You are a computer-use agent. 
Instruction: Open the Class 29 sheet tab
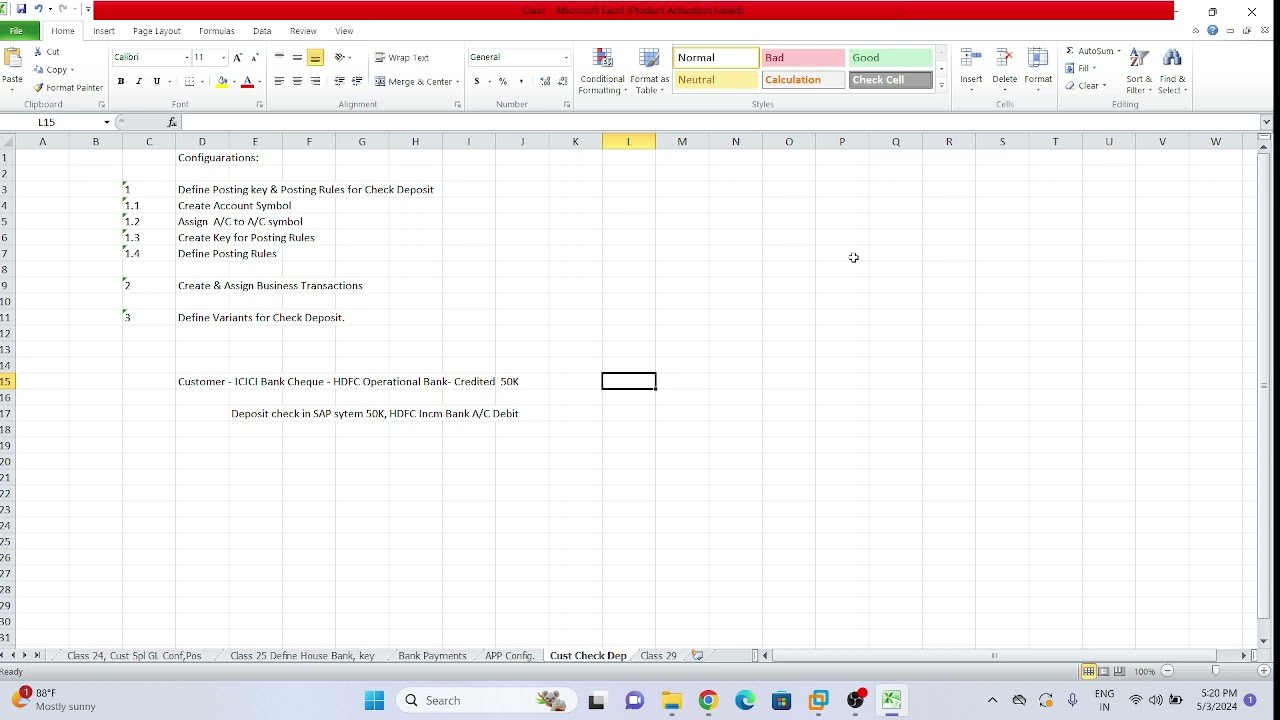(x=658, y=656)
